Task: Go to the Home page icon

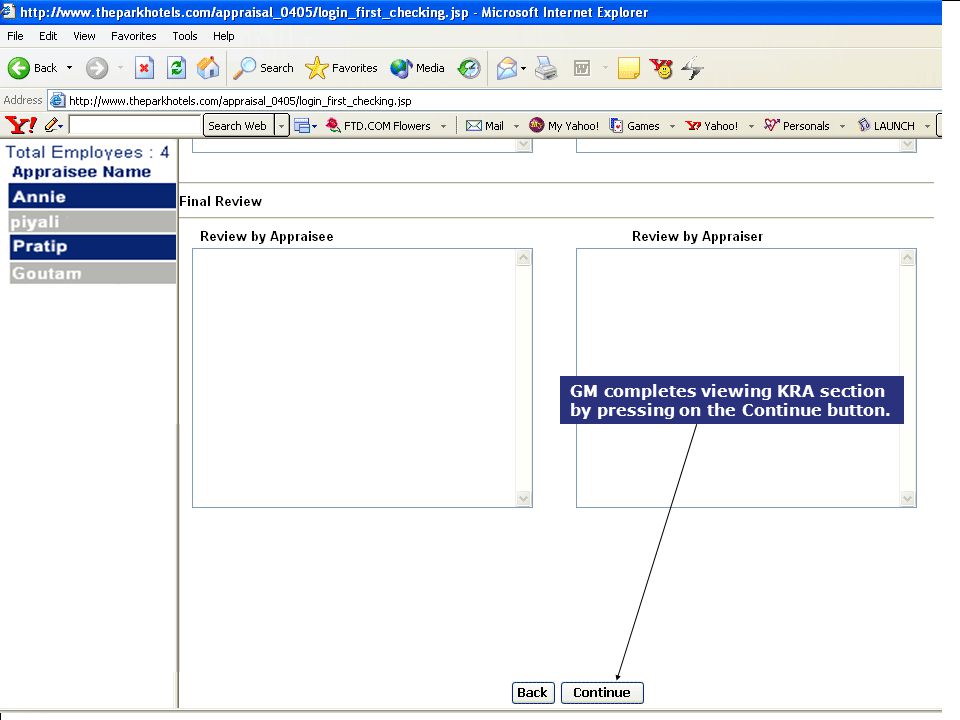Action: coord(208,68)
